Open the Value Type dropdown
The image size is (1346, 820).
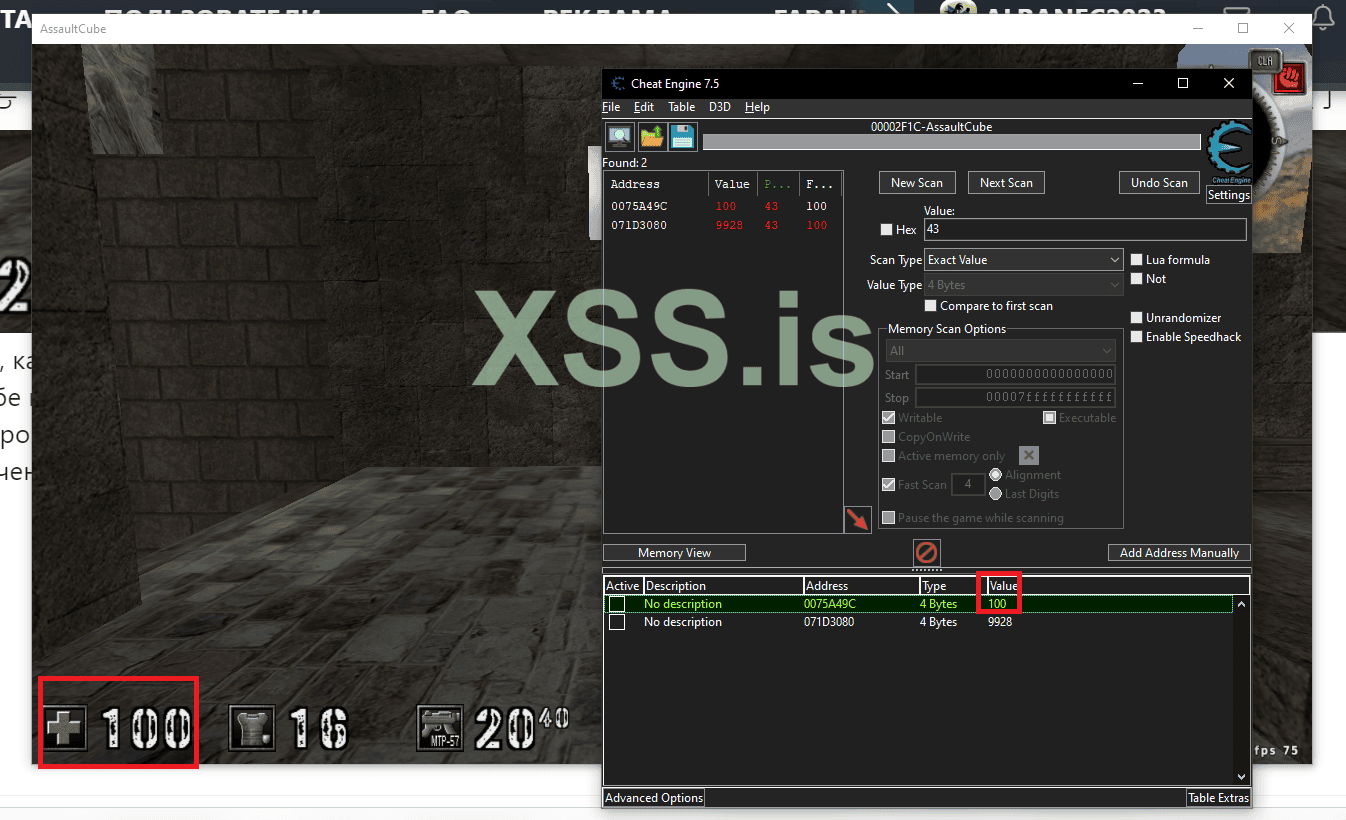[x=1024, y=285]
